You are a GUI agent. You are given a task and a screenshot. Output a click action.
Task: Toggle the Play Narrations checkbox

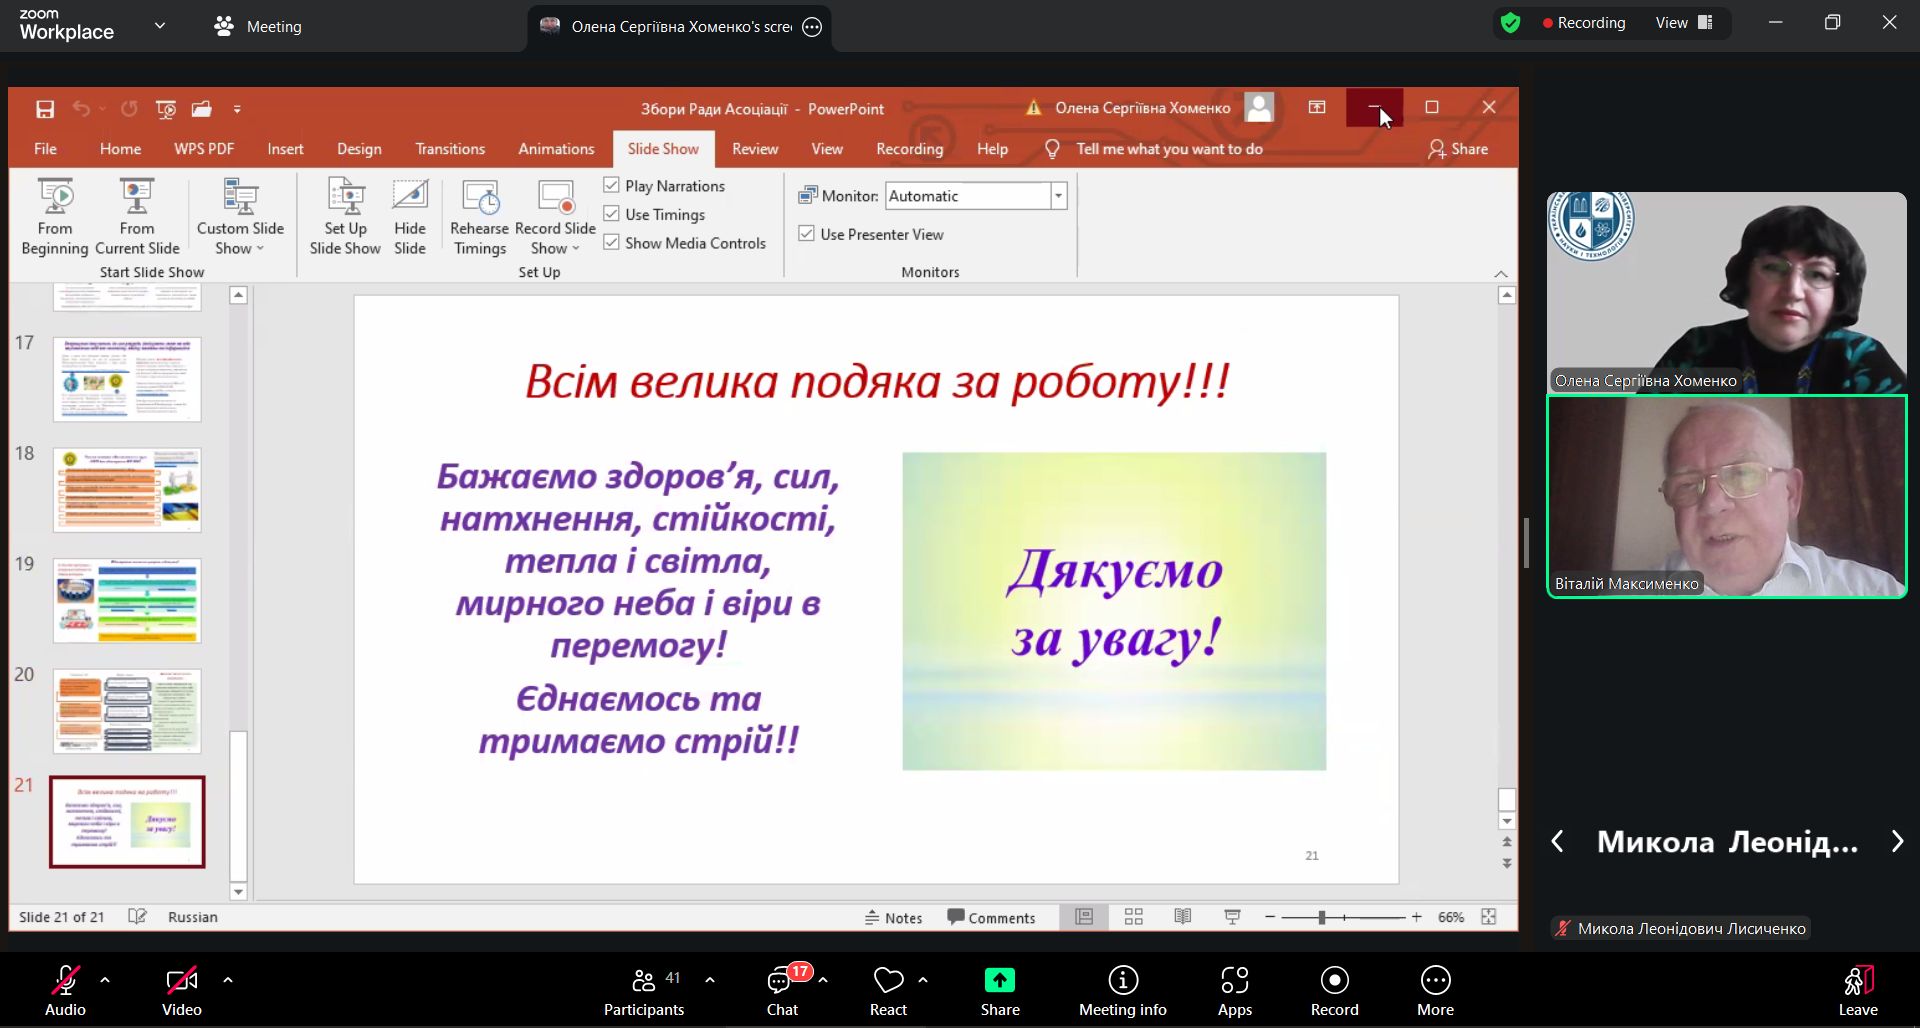click(612, 185)
